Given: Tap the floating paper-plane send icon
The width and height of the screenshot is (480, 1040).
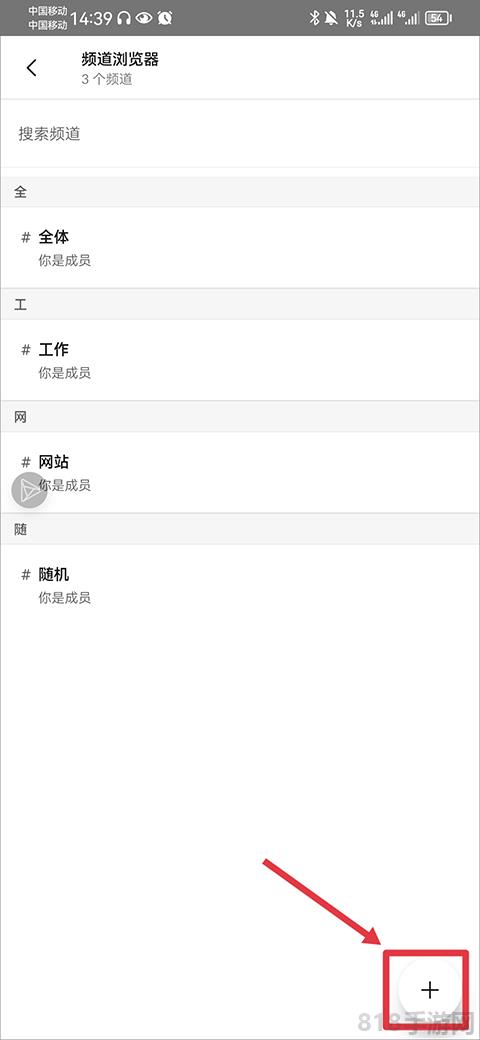Looking at the screenshot, I should pos(29,491).
